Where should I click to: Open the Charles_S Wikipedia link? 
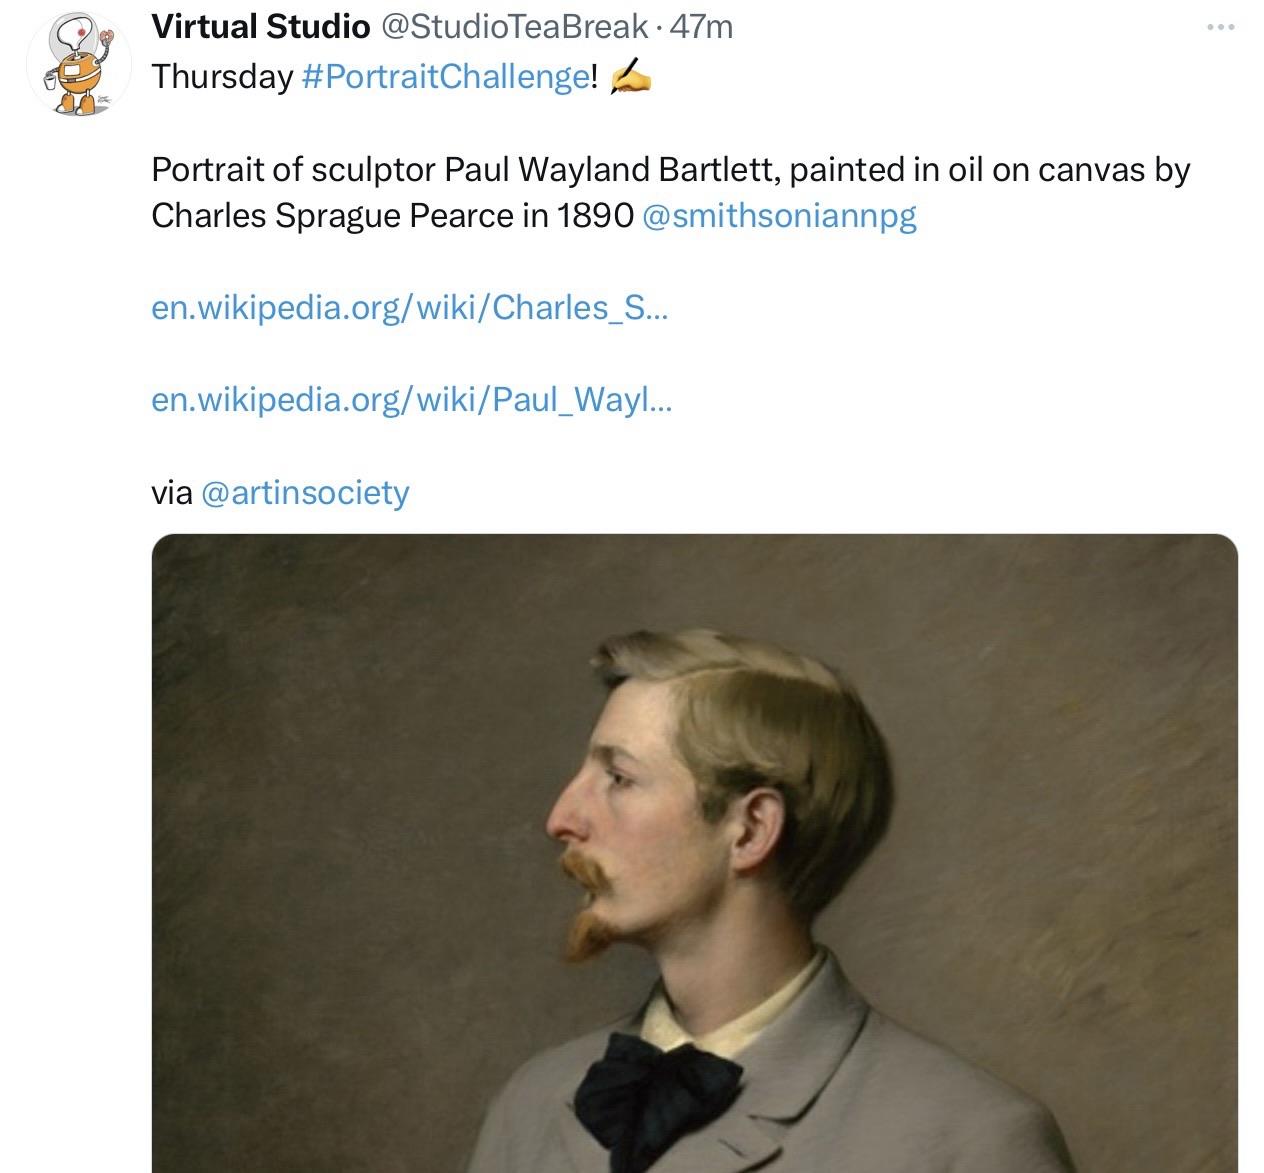click(409, 307)
